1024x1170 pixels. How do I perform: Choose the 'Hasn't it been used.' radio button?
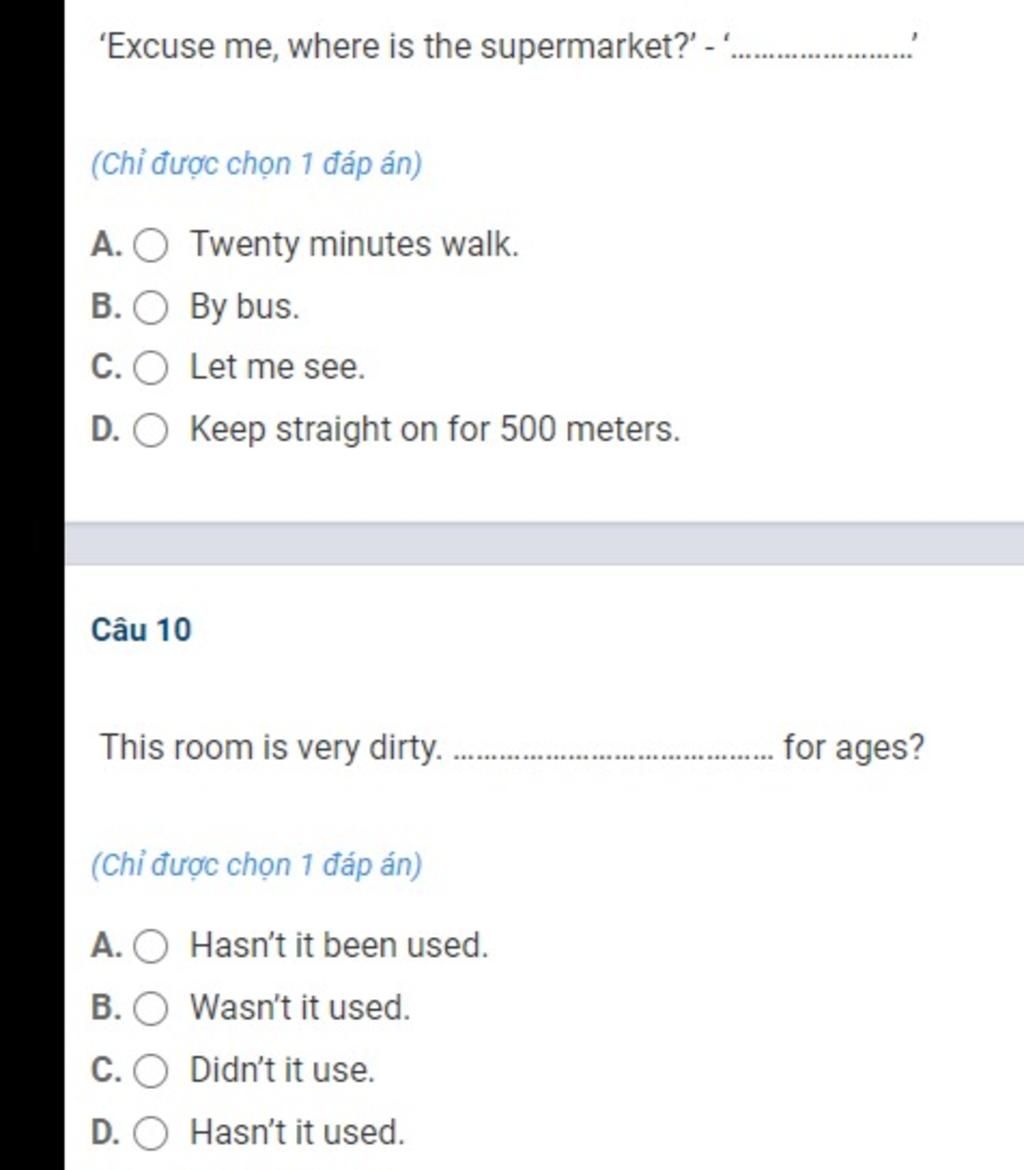tap(151, 946)
